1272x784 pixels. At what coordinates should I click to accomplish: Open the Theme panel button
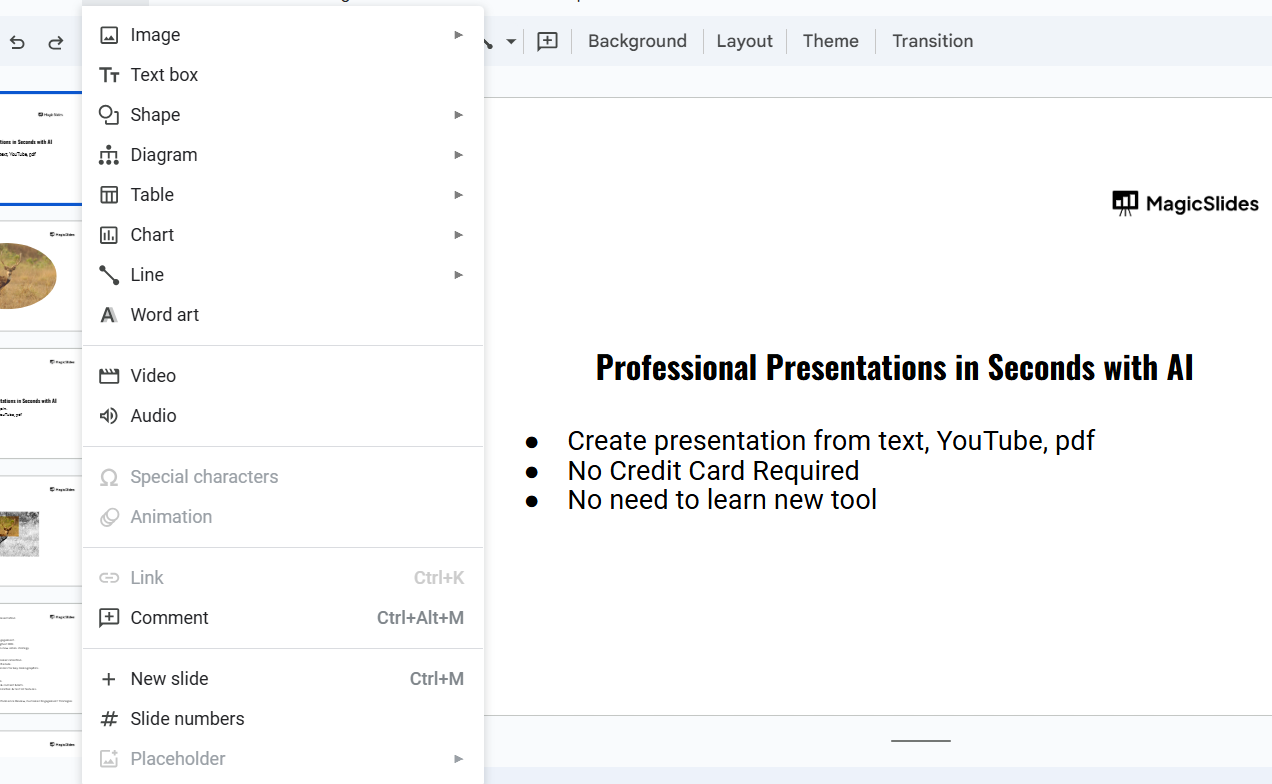click(830, 41)
